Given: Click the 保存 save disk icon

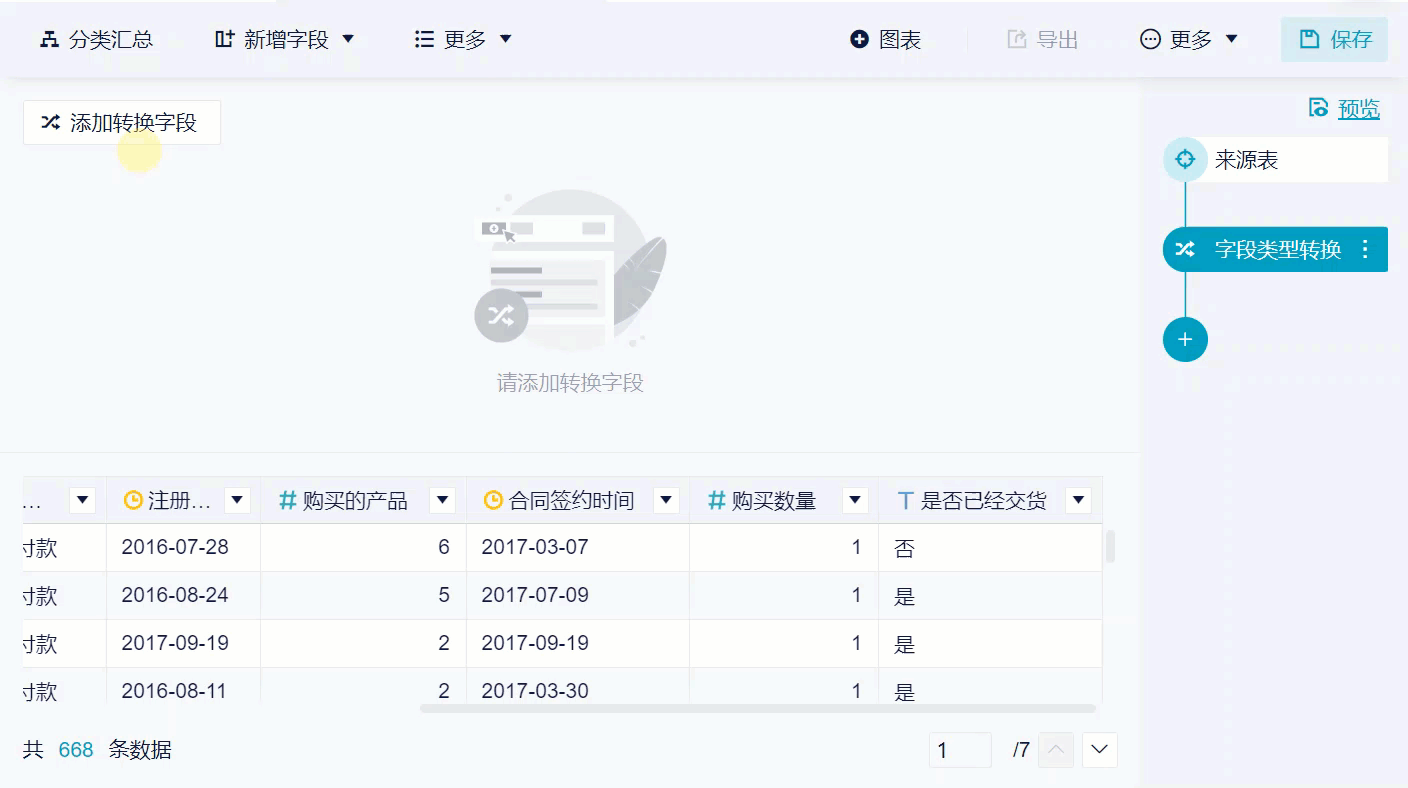Looking at the screenshot, I should tap(1309, 39).
